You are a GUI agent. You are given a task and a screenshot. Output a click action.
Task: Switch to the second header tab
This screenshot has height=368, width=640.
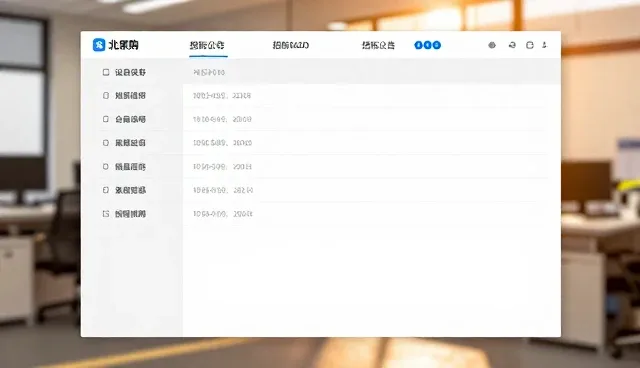[x=291, y=45]
